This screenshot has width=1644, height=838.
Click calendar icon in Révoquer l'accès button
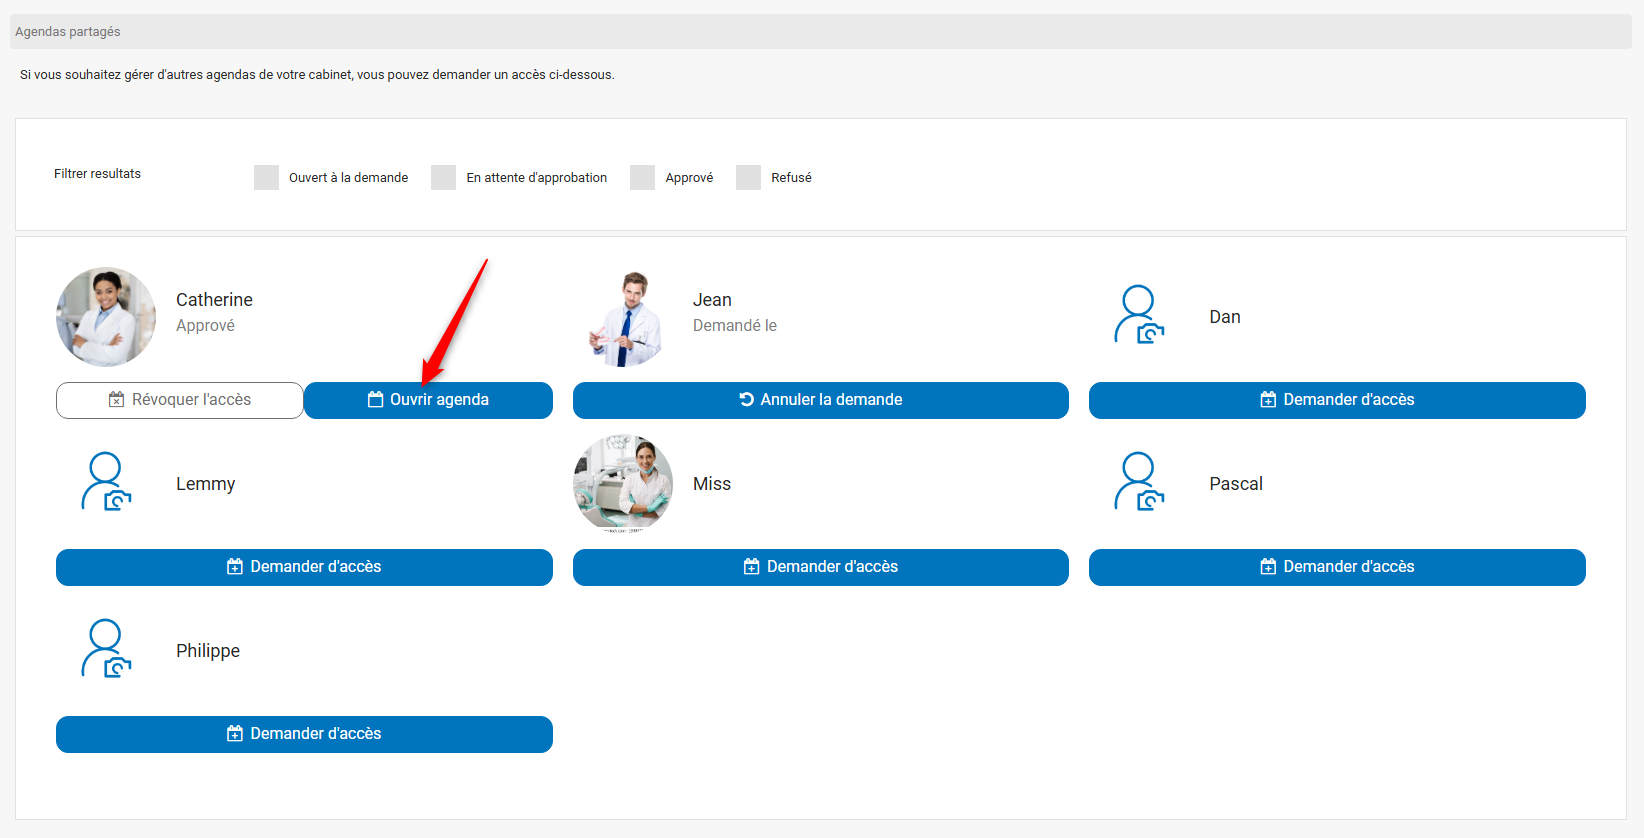pyautogui.click(x=117, y=400)
